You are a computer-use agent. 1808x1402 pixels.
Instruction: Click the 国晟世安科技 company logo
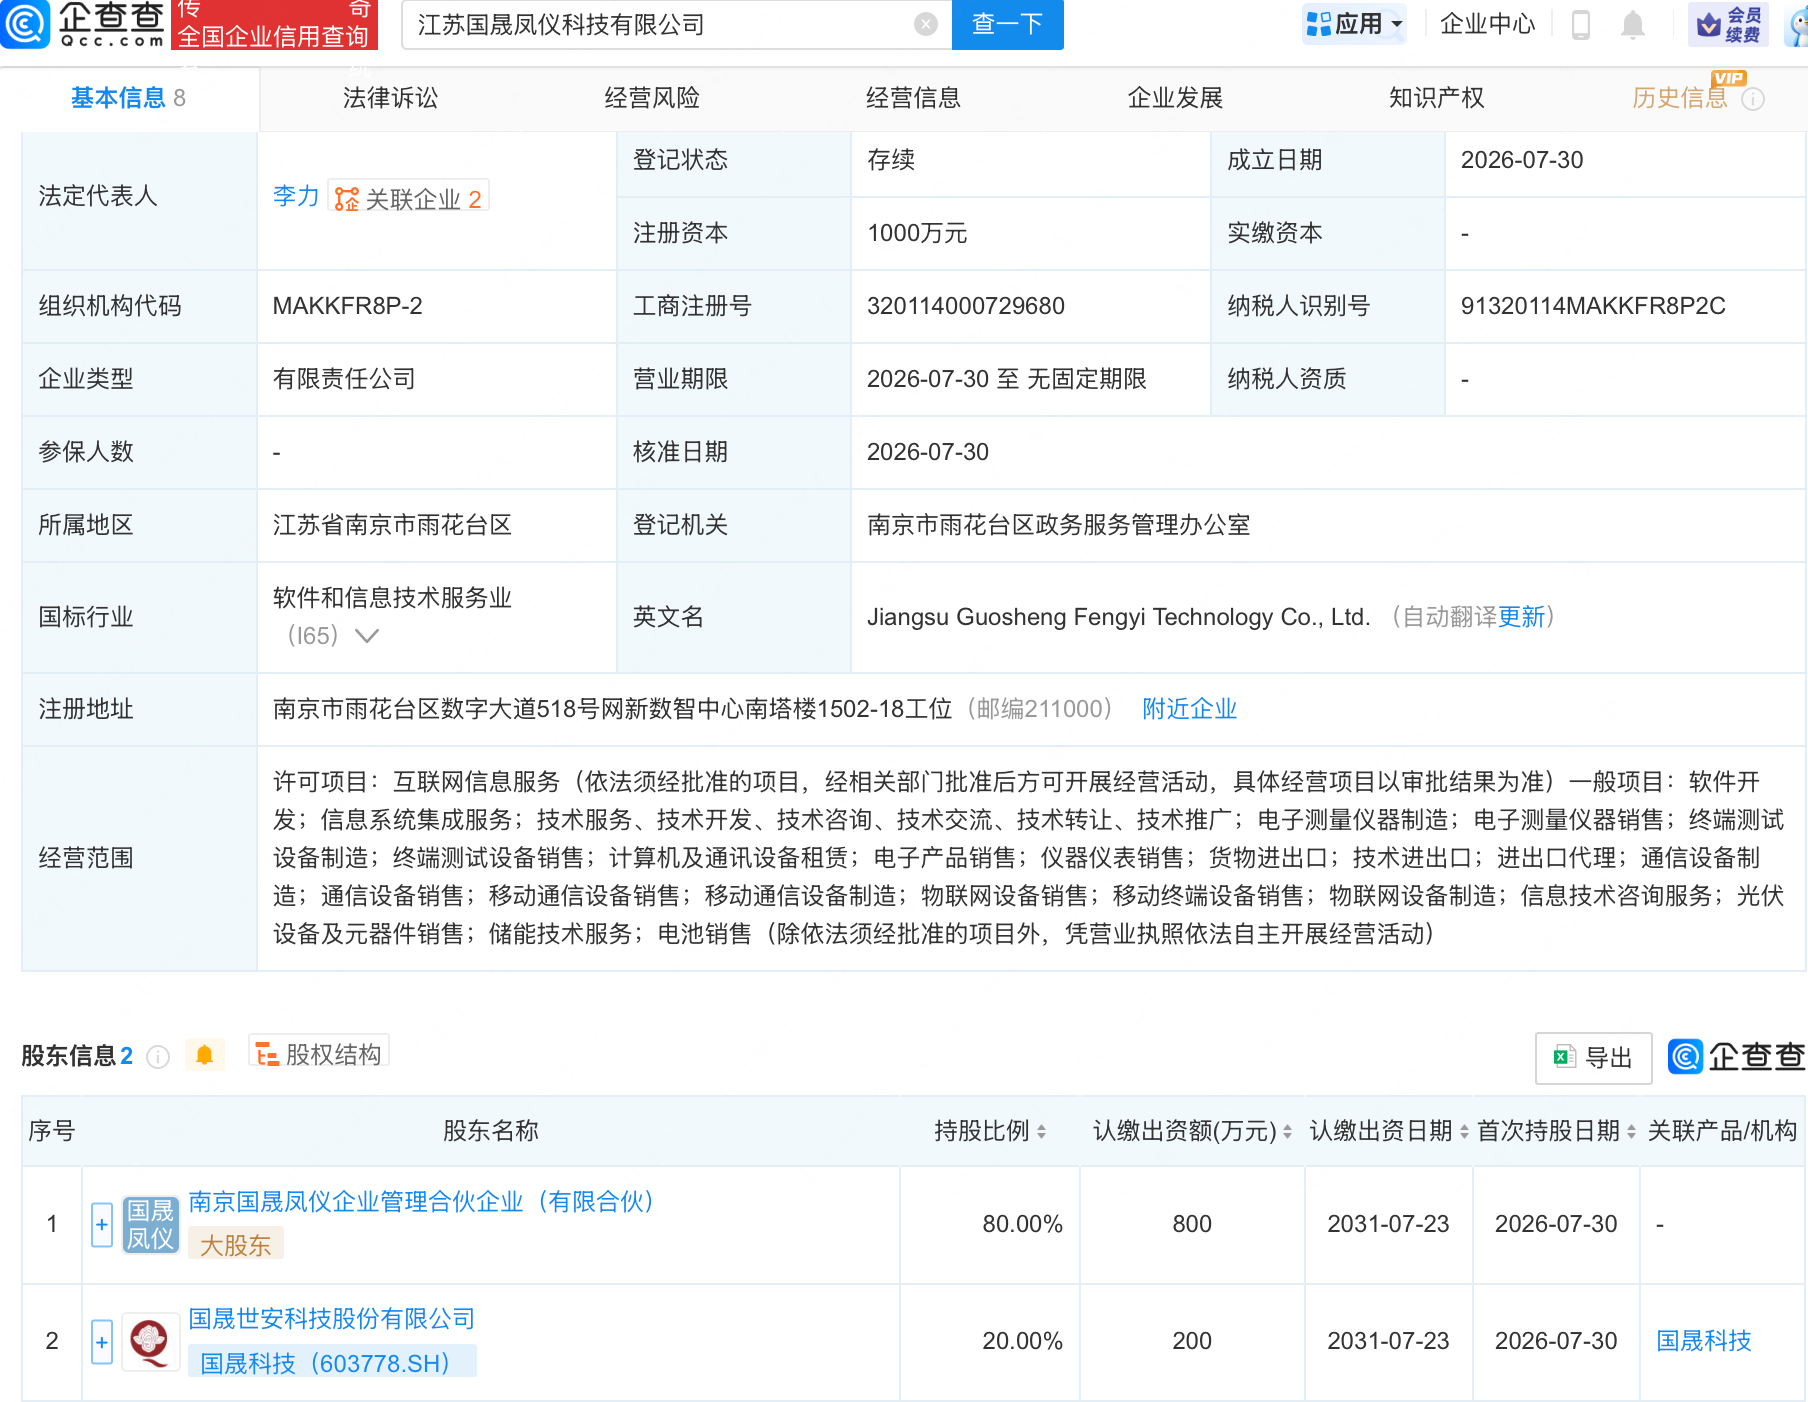[x=150, y=1341]
